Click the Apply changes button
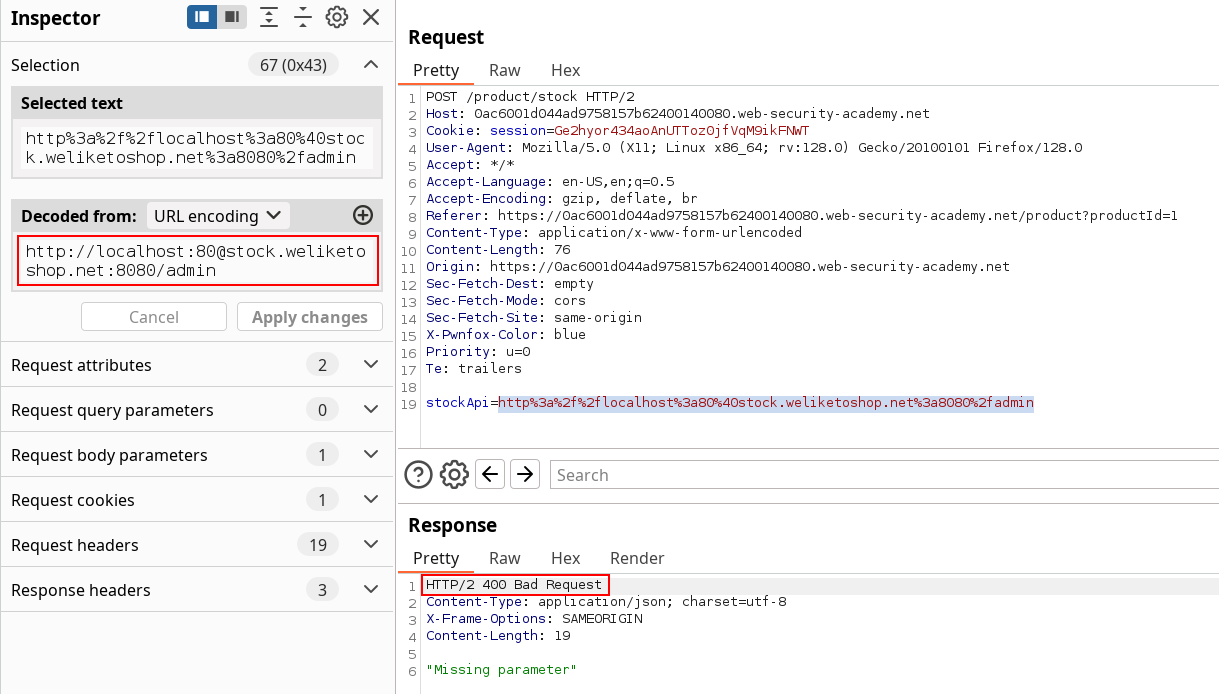 (309, 317)
